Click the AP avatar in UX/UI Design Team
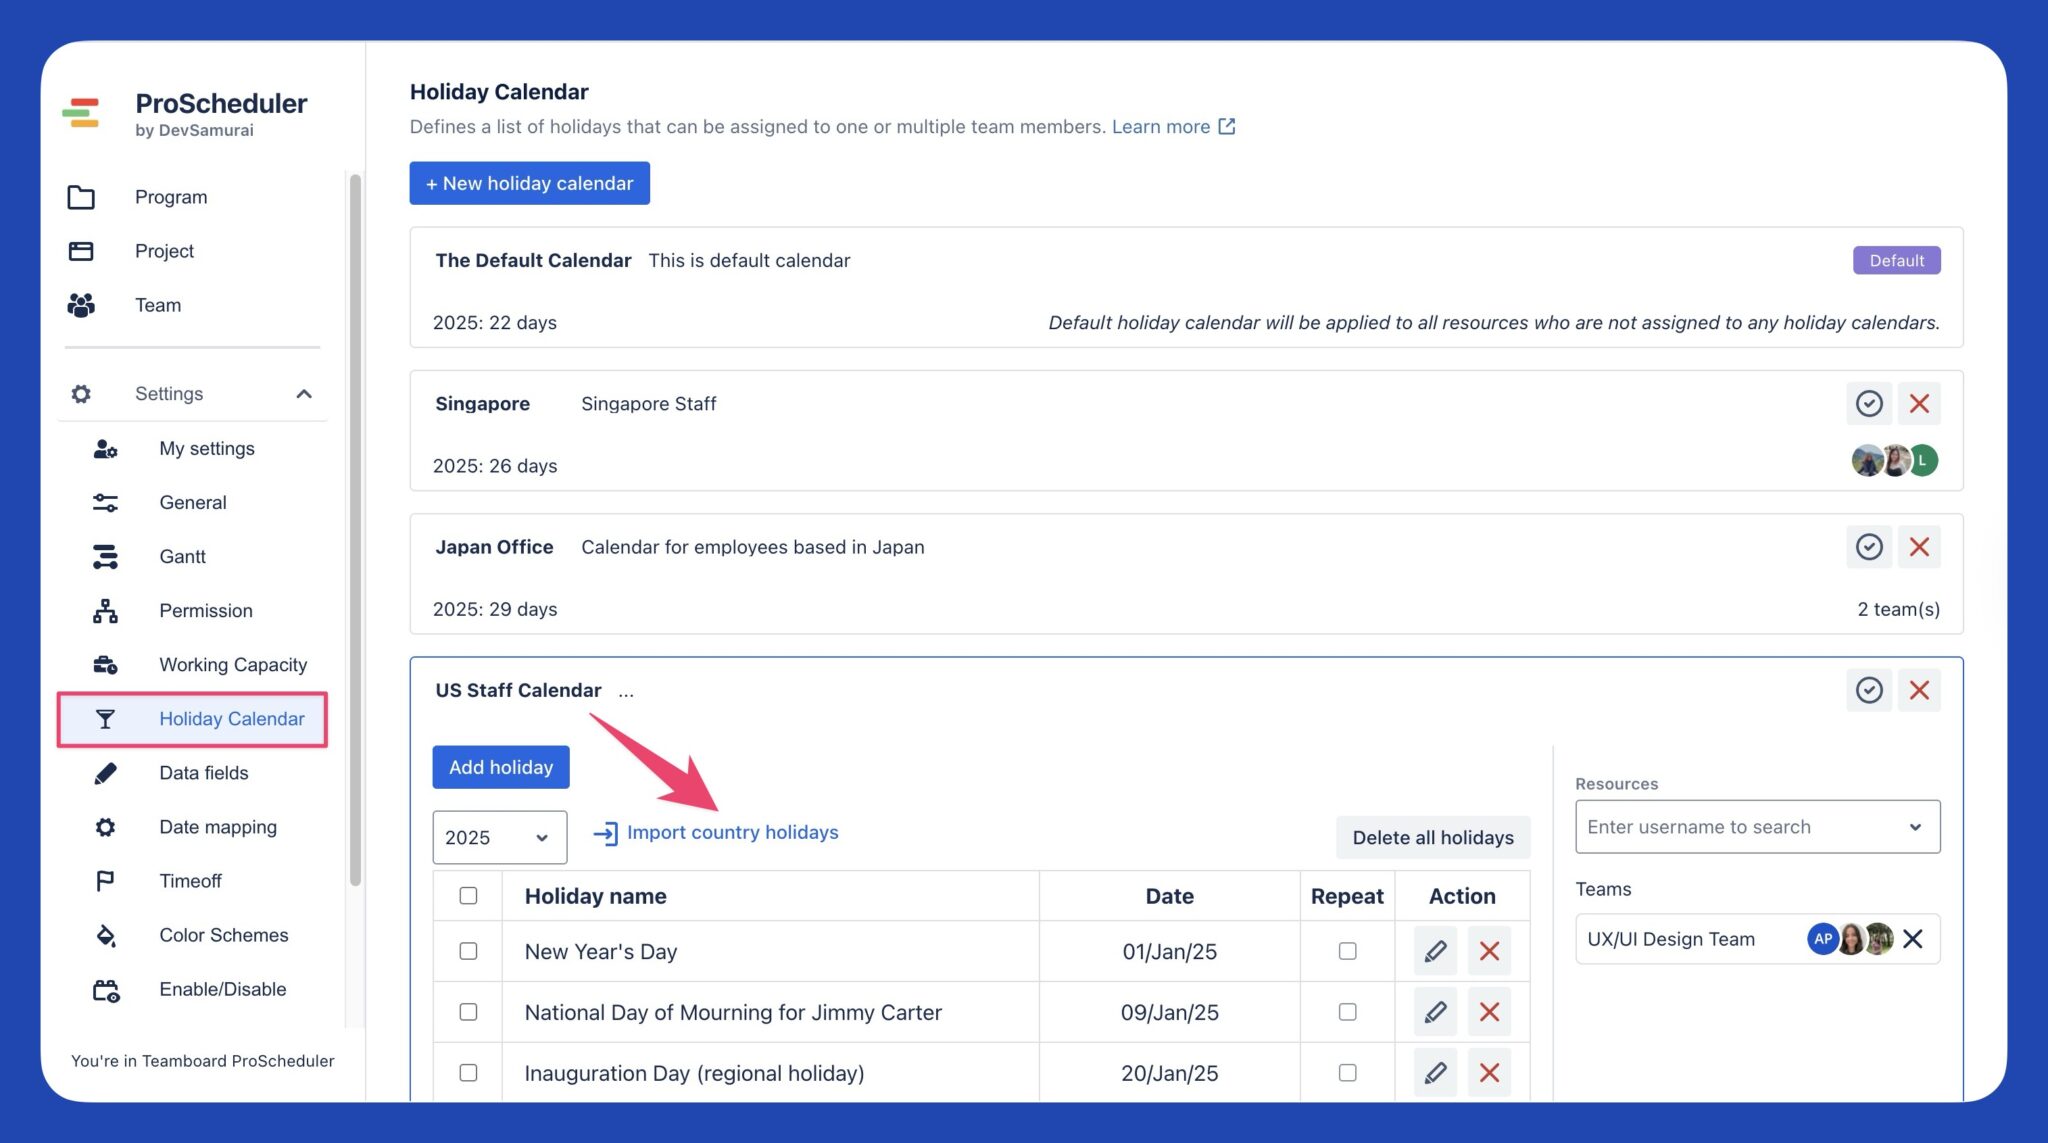 tap(1822, 939)
